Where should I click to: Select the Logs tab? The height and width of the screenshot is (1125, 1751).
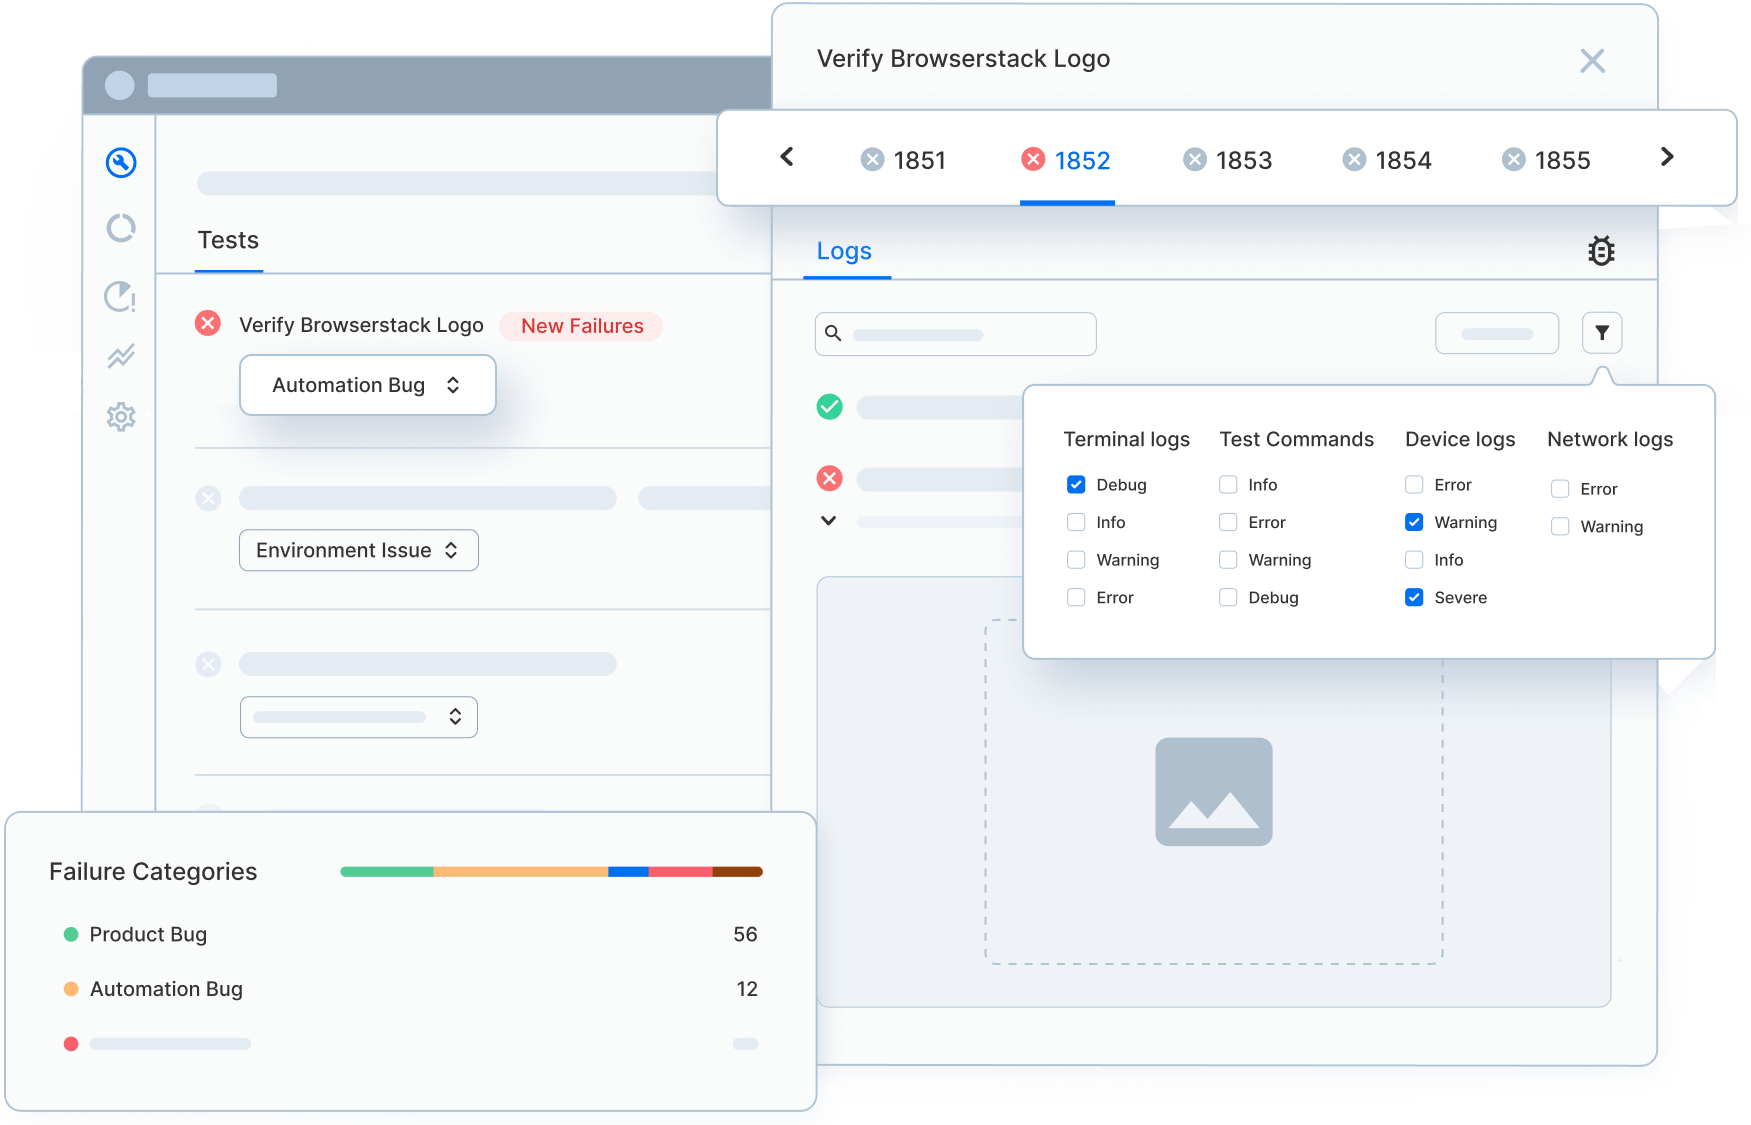(x=844, y=251)
